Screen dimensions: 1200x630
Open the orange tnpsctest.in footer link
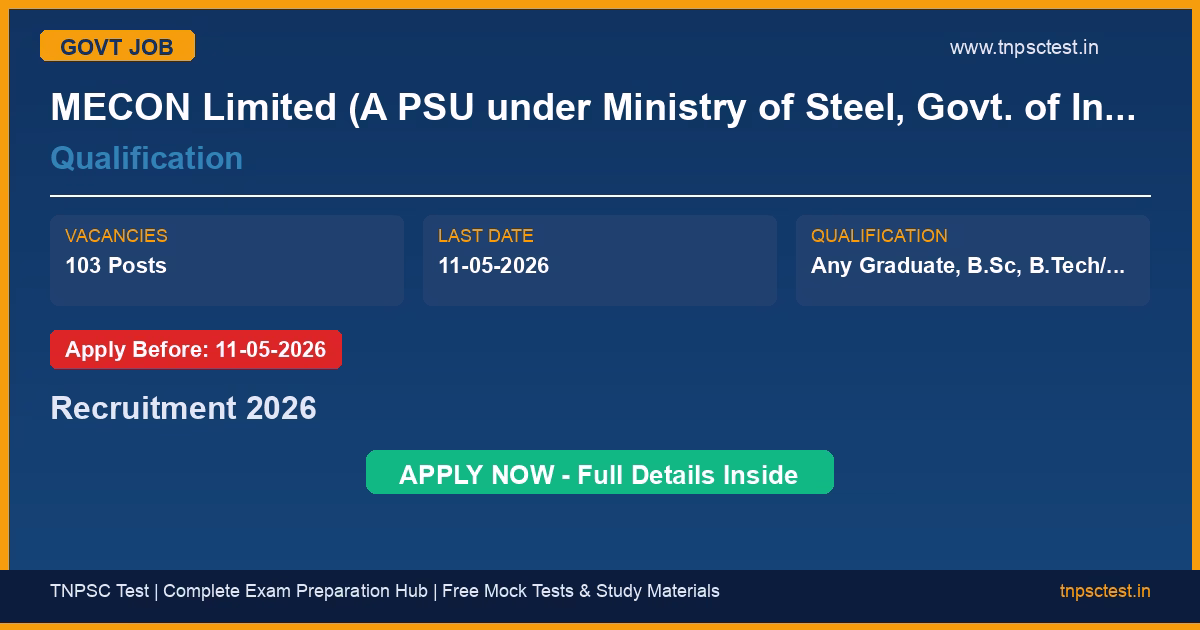click(x=1105, y=591)
